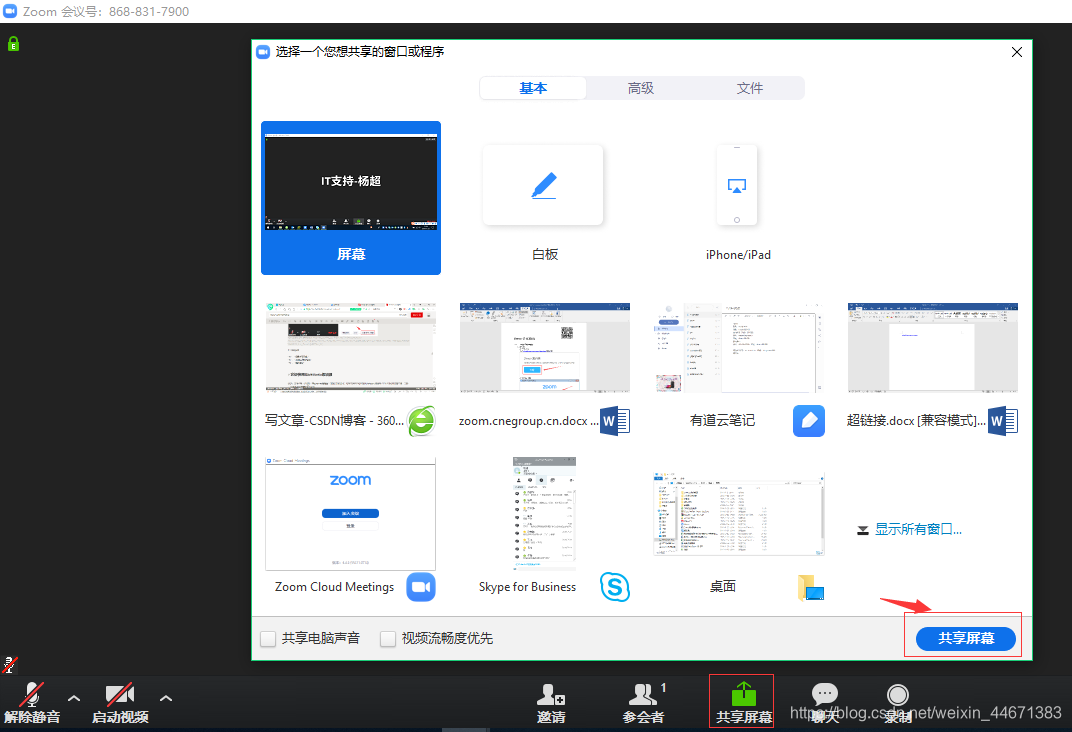Select the CSDN blog window thumbnail
Image resolution: width=1072 pixels, height=732 pixels.
click(x=351, y=347)
